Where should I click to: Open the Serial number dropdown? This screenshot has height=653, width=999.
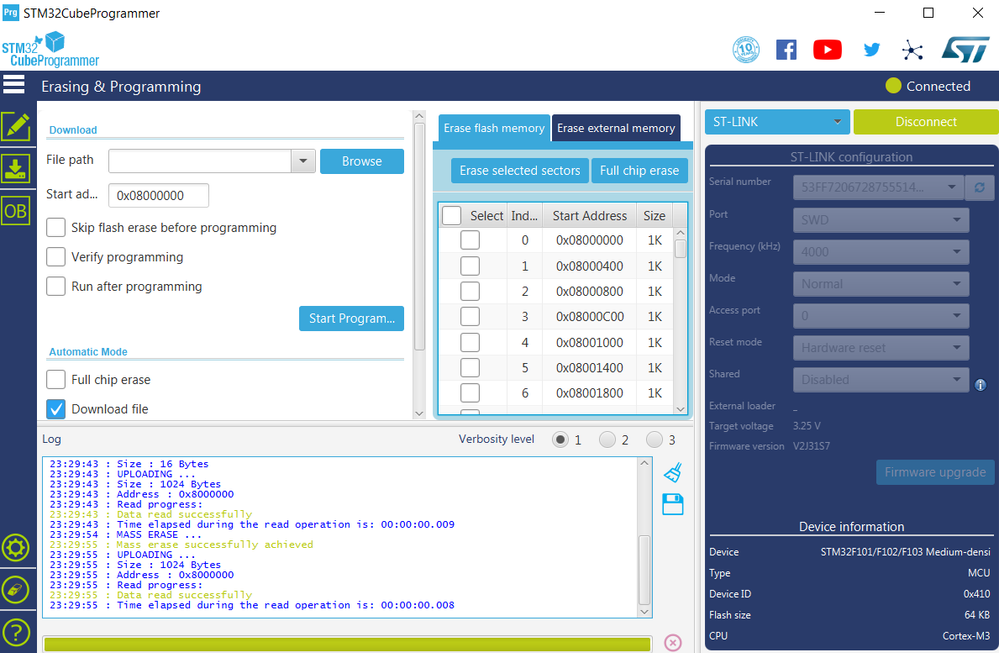click(877, 187)
